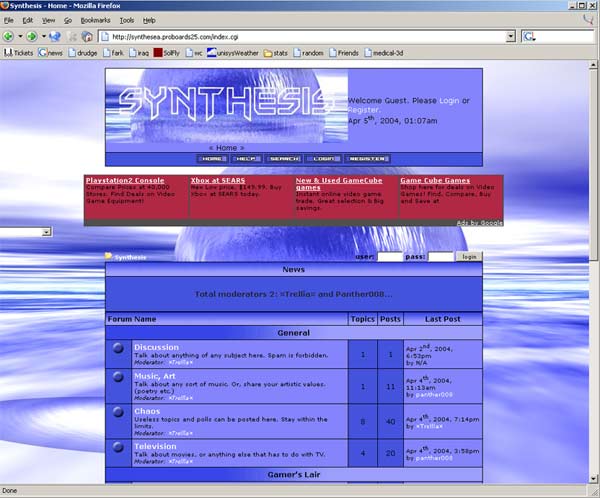Click the SEARCH forum navigation button

coord(285,158)
